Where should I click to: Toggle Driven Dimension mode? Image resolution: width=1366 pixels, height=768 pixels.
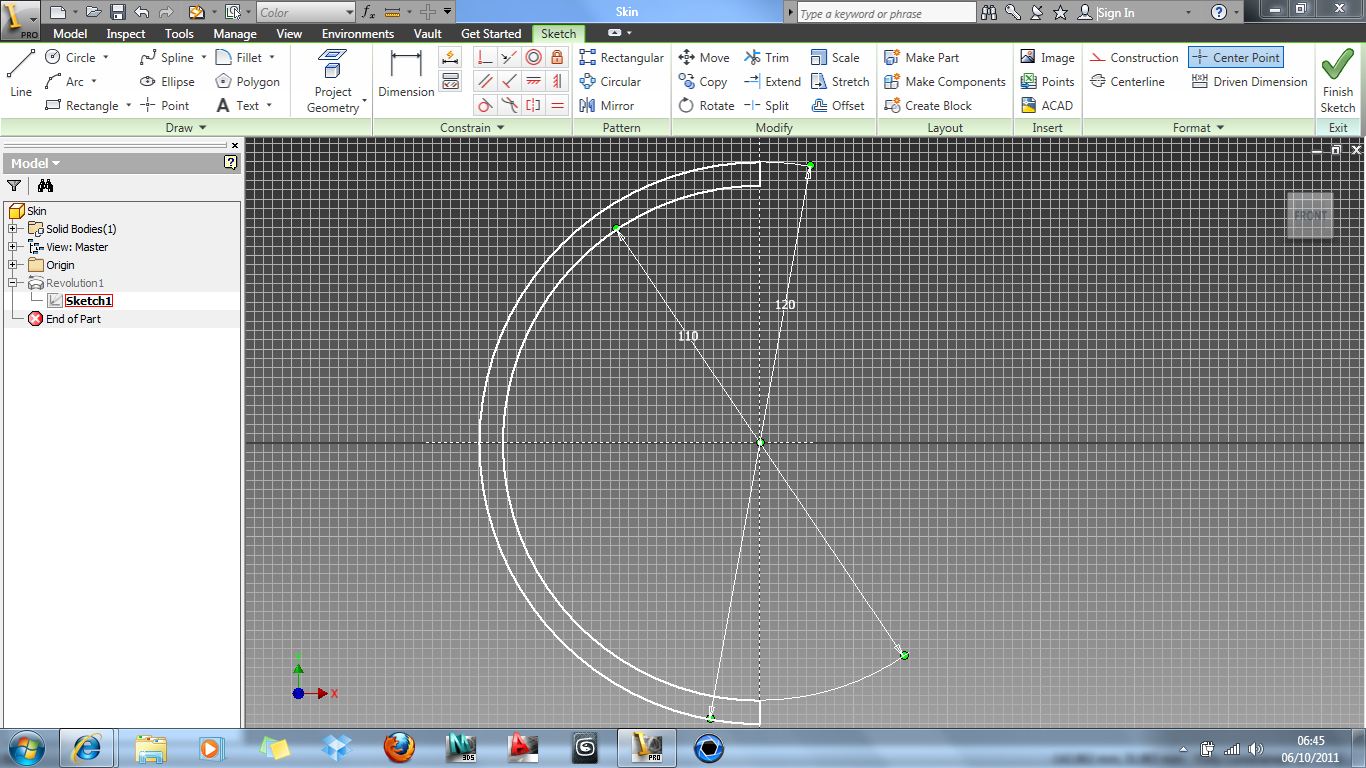pos(1250,81)
